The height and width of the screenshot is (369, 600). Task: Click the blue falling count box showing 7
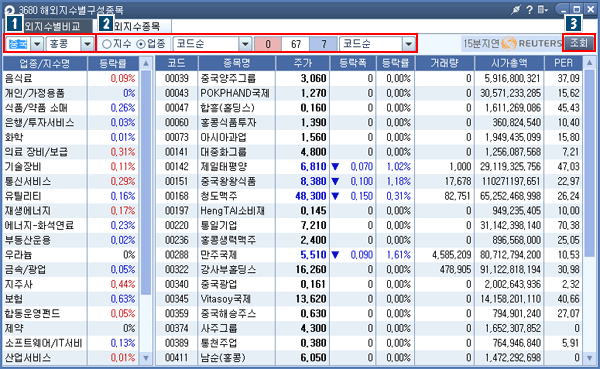[x=323, y=44]
